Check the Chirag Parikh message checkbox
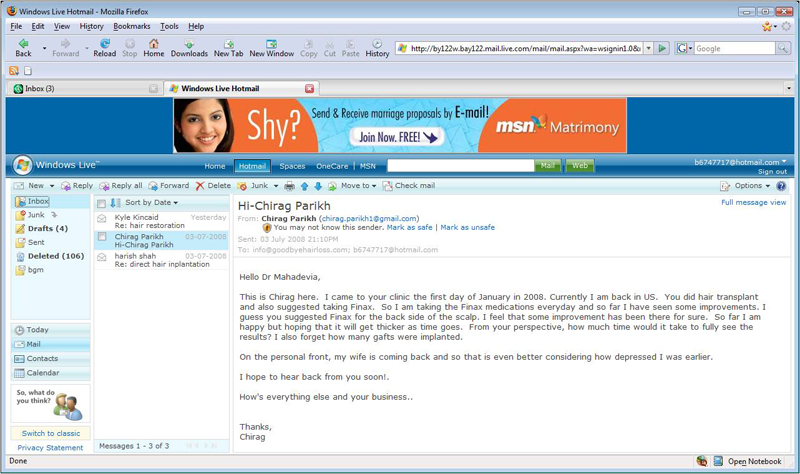The height and width of the screenshot is (474, 800). click(101, 237)
